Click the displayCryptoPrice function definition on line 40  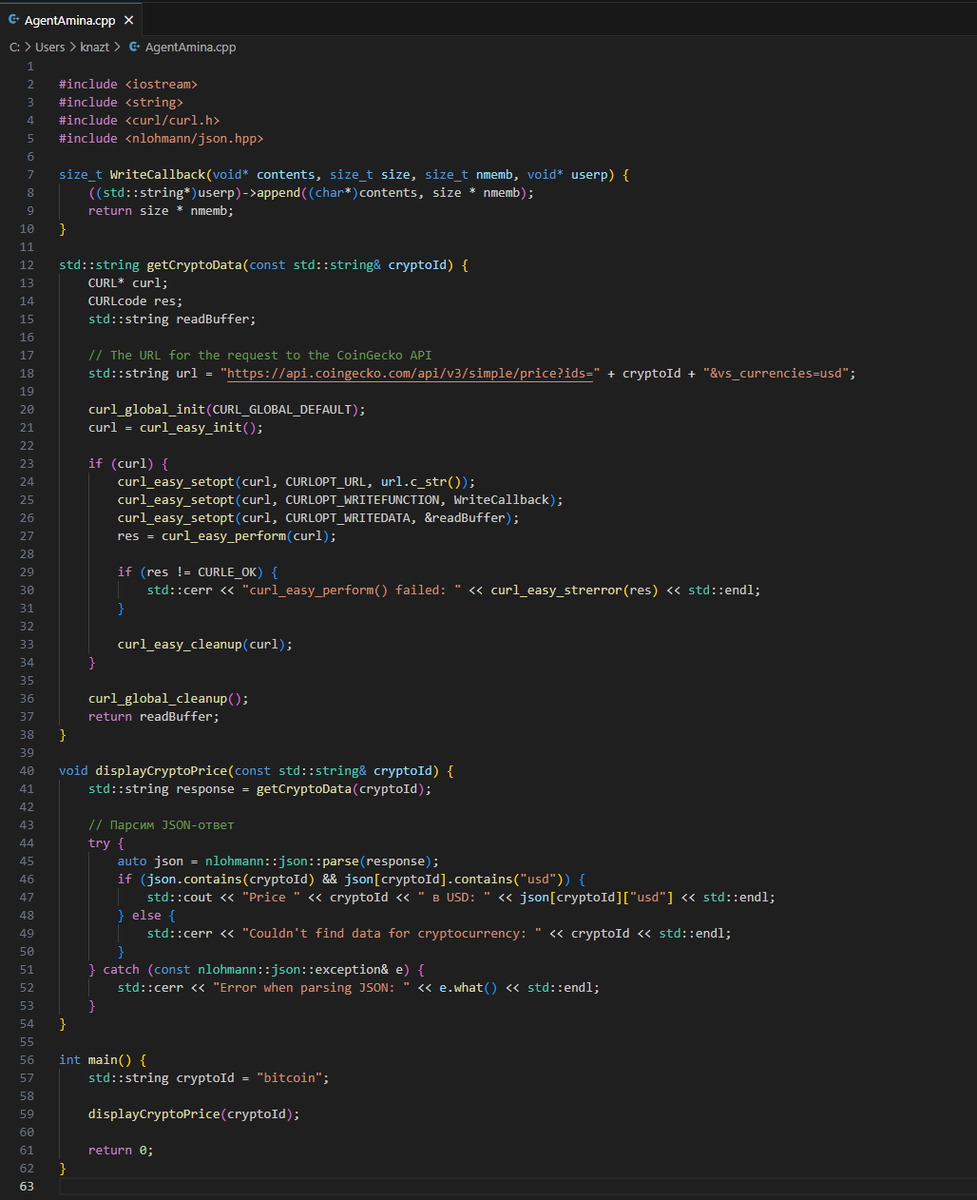(x=161, y=771)
